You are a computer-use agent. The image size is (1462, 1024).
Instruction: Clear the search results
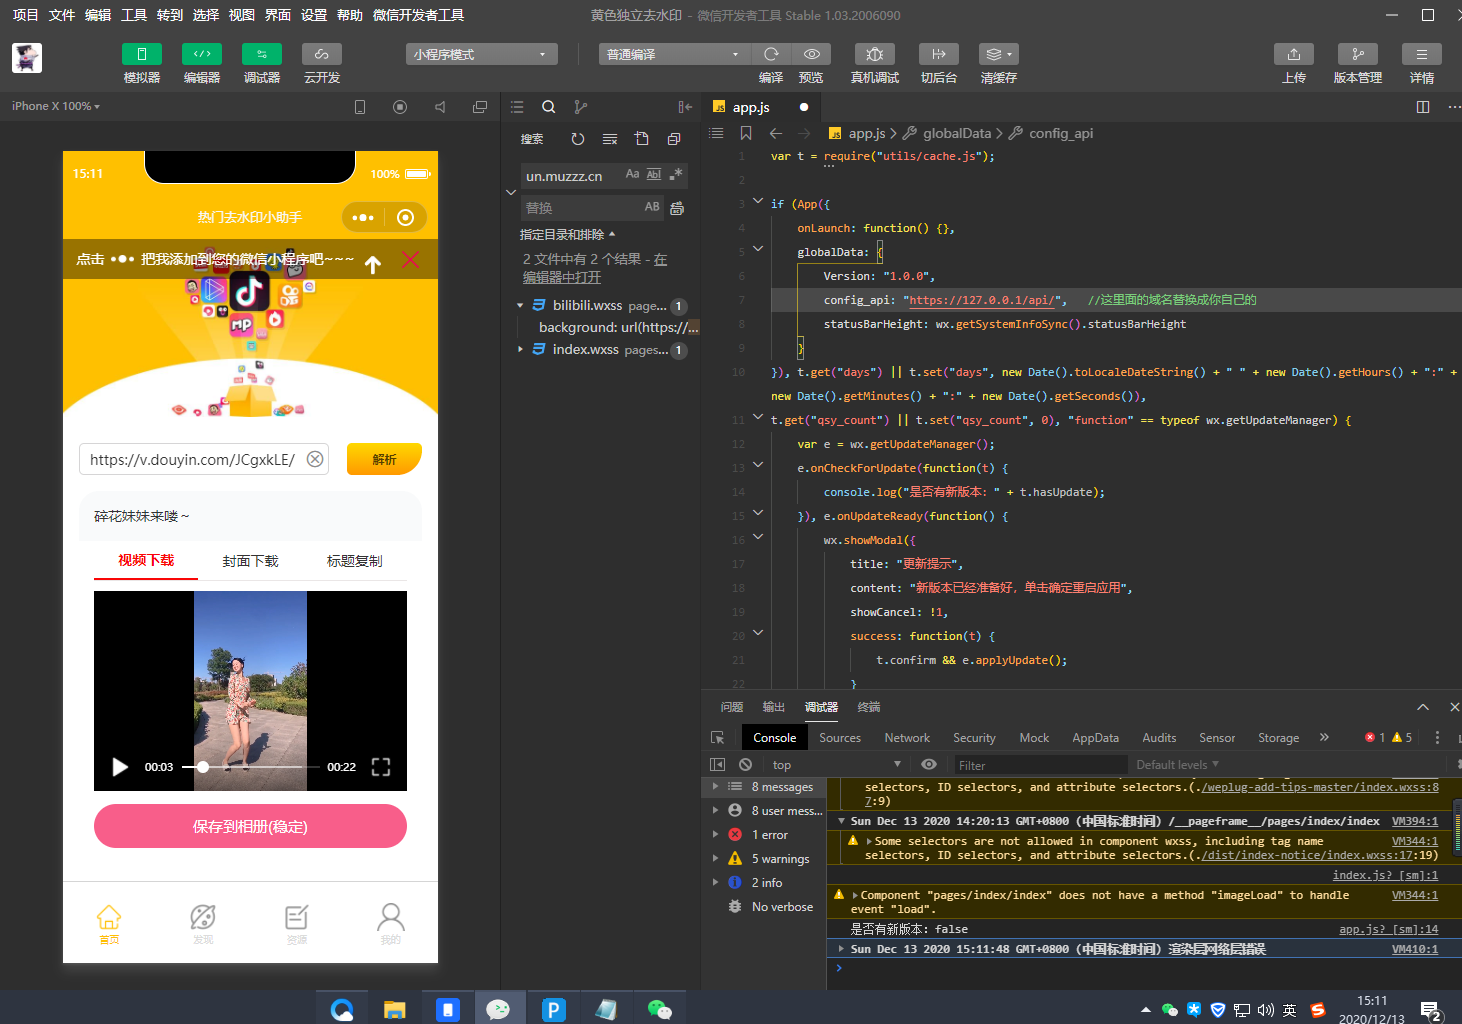[610, 139]
